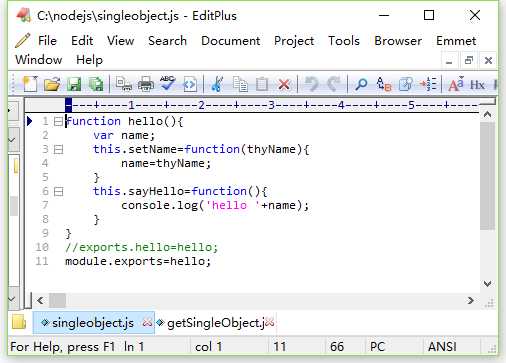Screen dimensions: 506x363
Task: Open the Window menu
Action: click(39, 60)
